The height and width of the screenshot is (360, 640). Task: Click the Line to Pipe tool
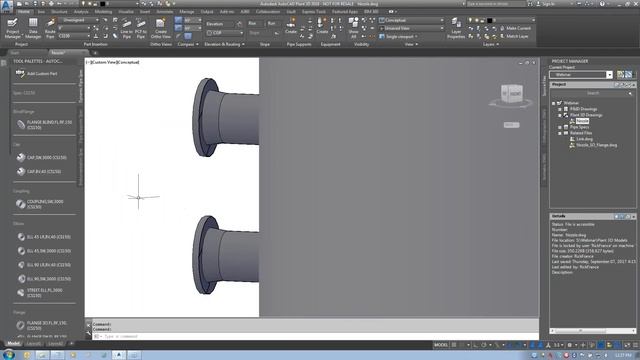pyautogui.click(x=127, y=28)
